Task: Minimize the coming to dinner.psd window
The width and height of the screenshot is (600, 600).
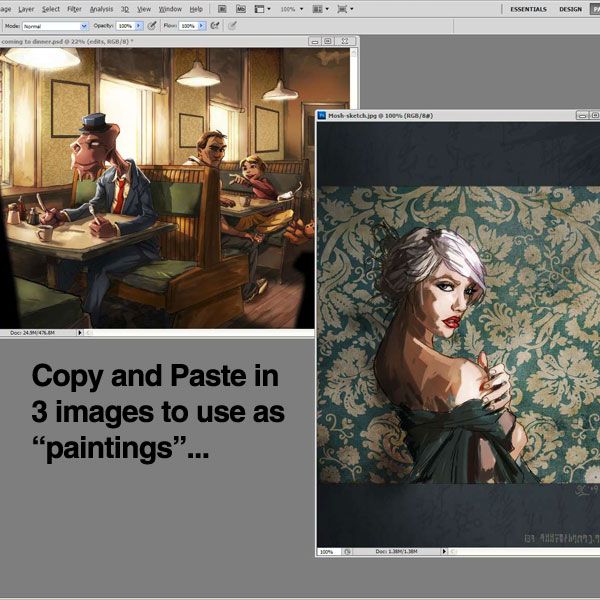Action: click(x=315, y=41)
